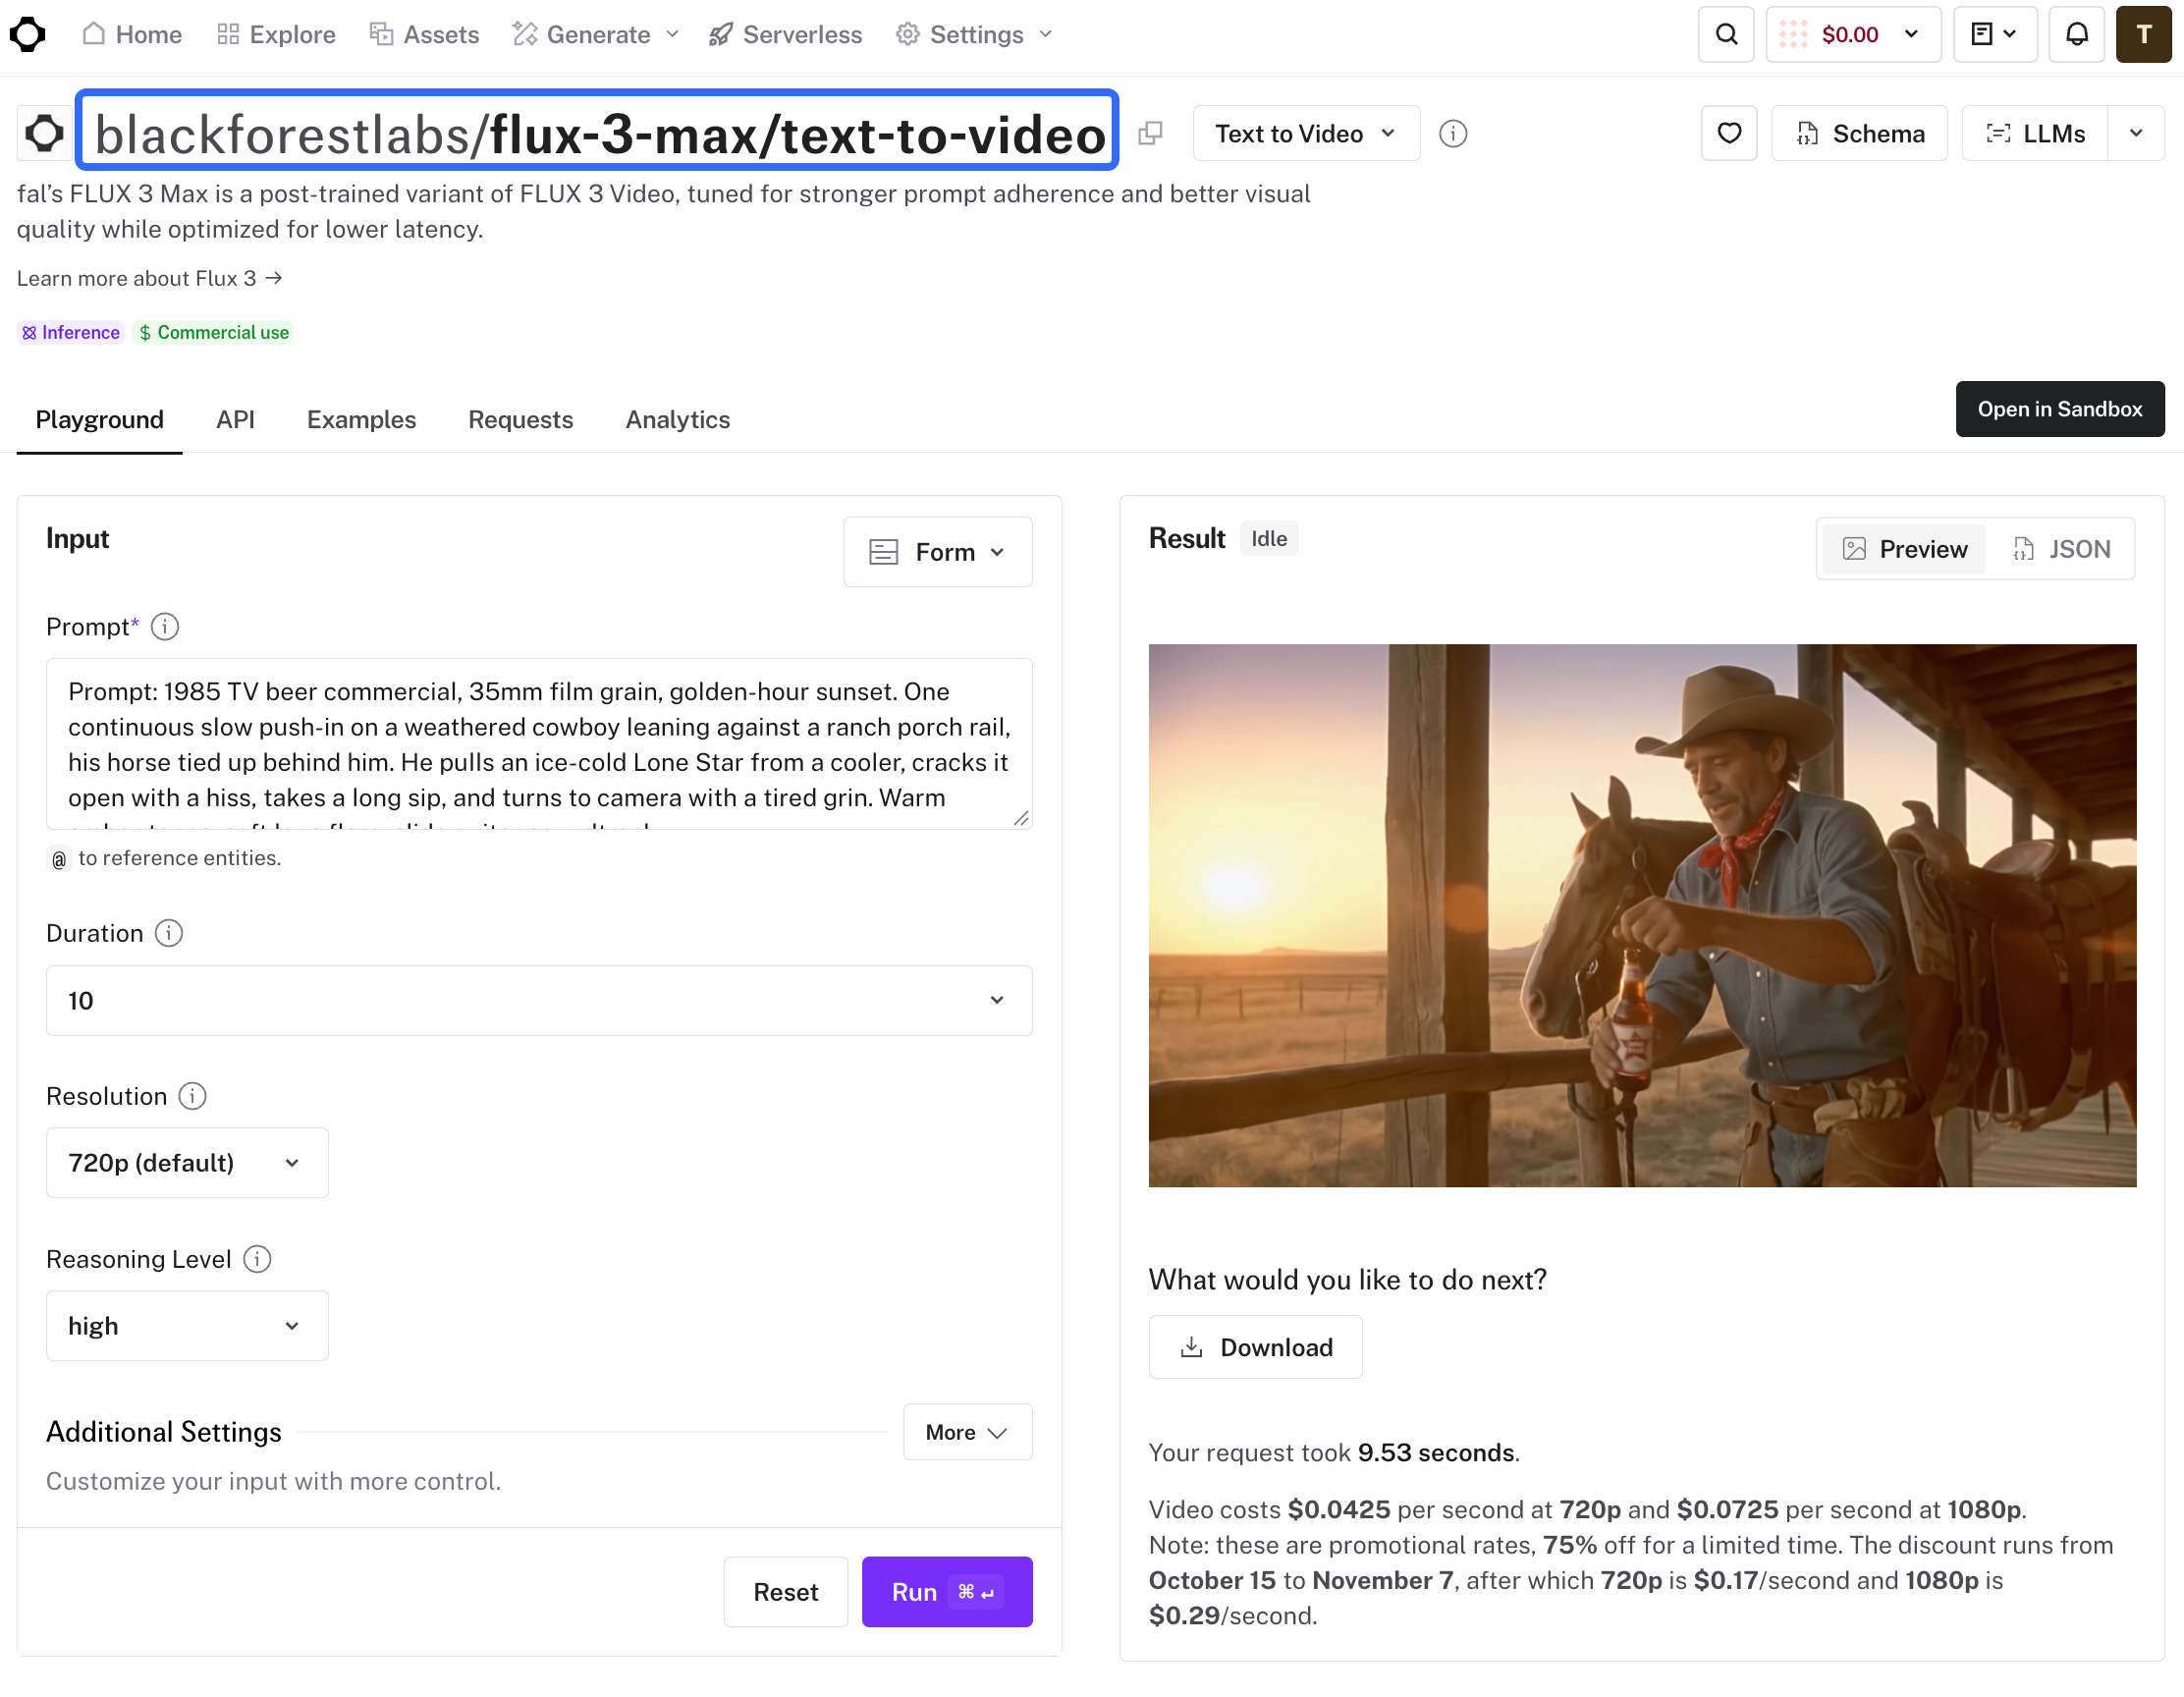The width and height of the screenshot is (2184, 1697).
Task: Open the Duration dropdown showing 10
Action: click(539, 1000)
